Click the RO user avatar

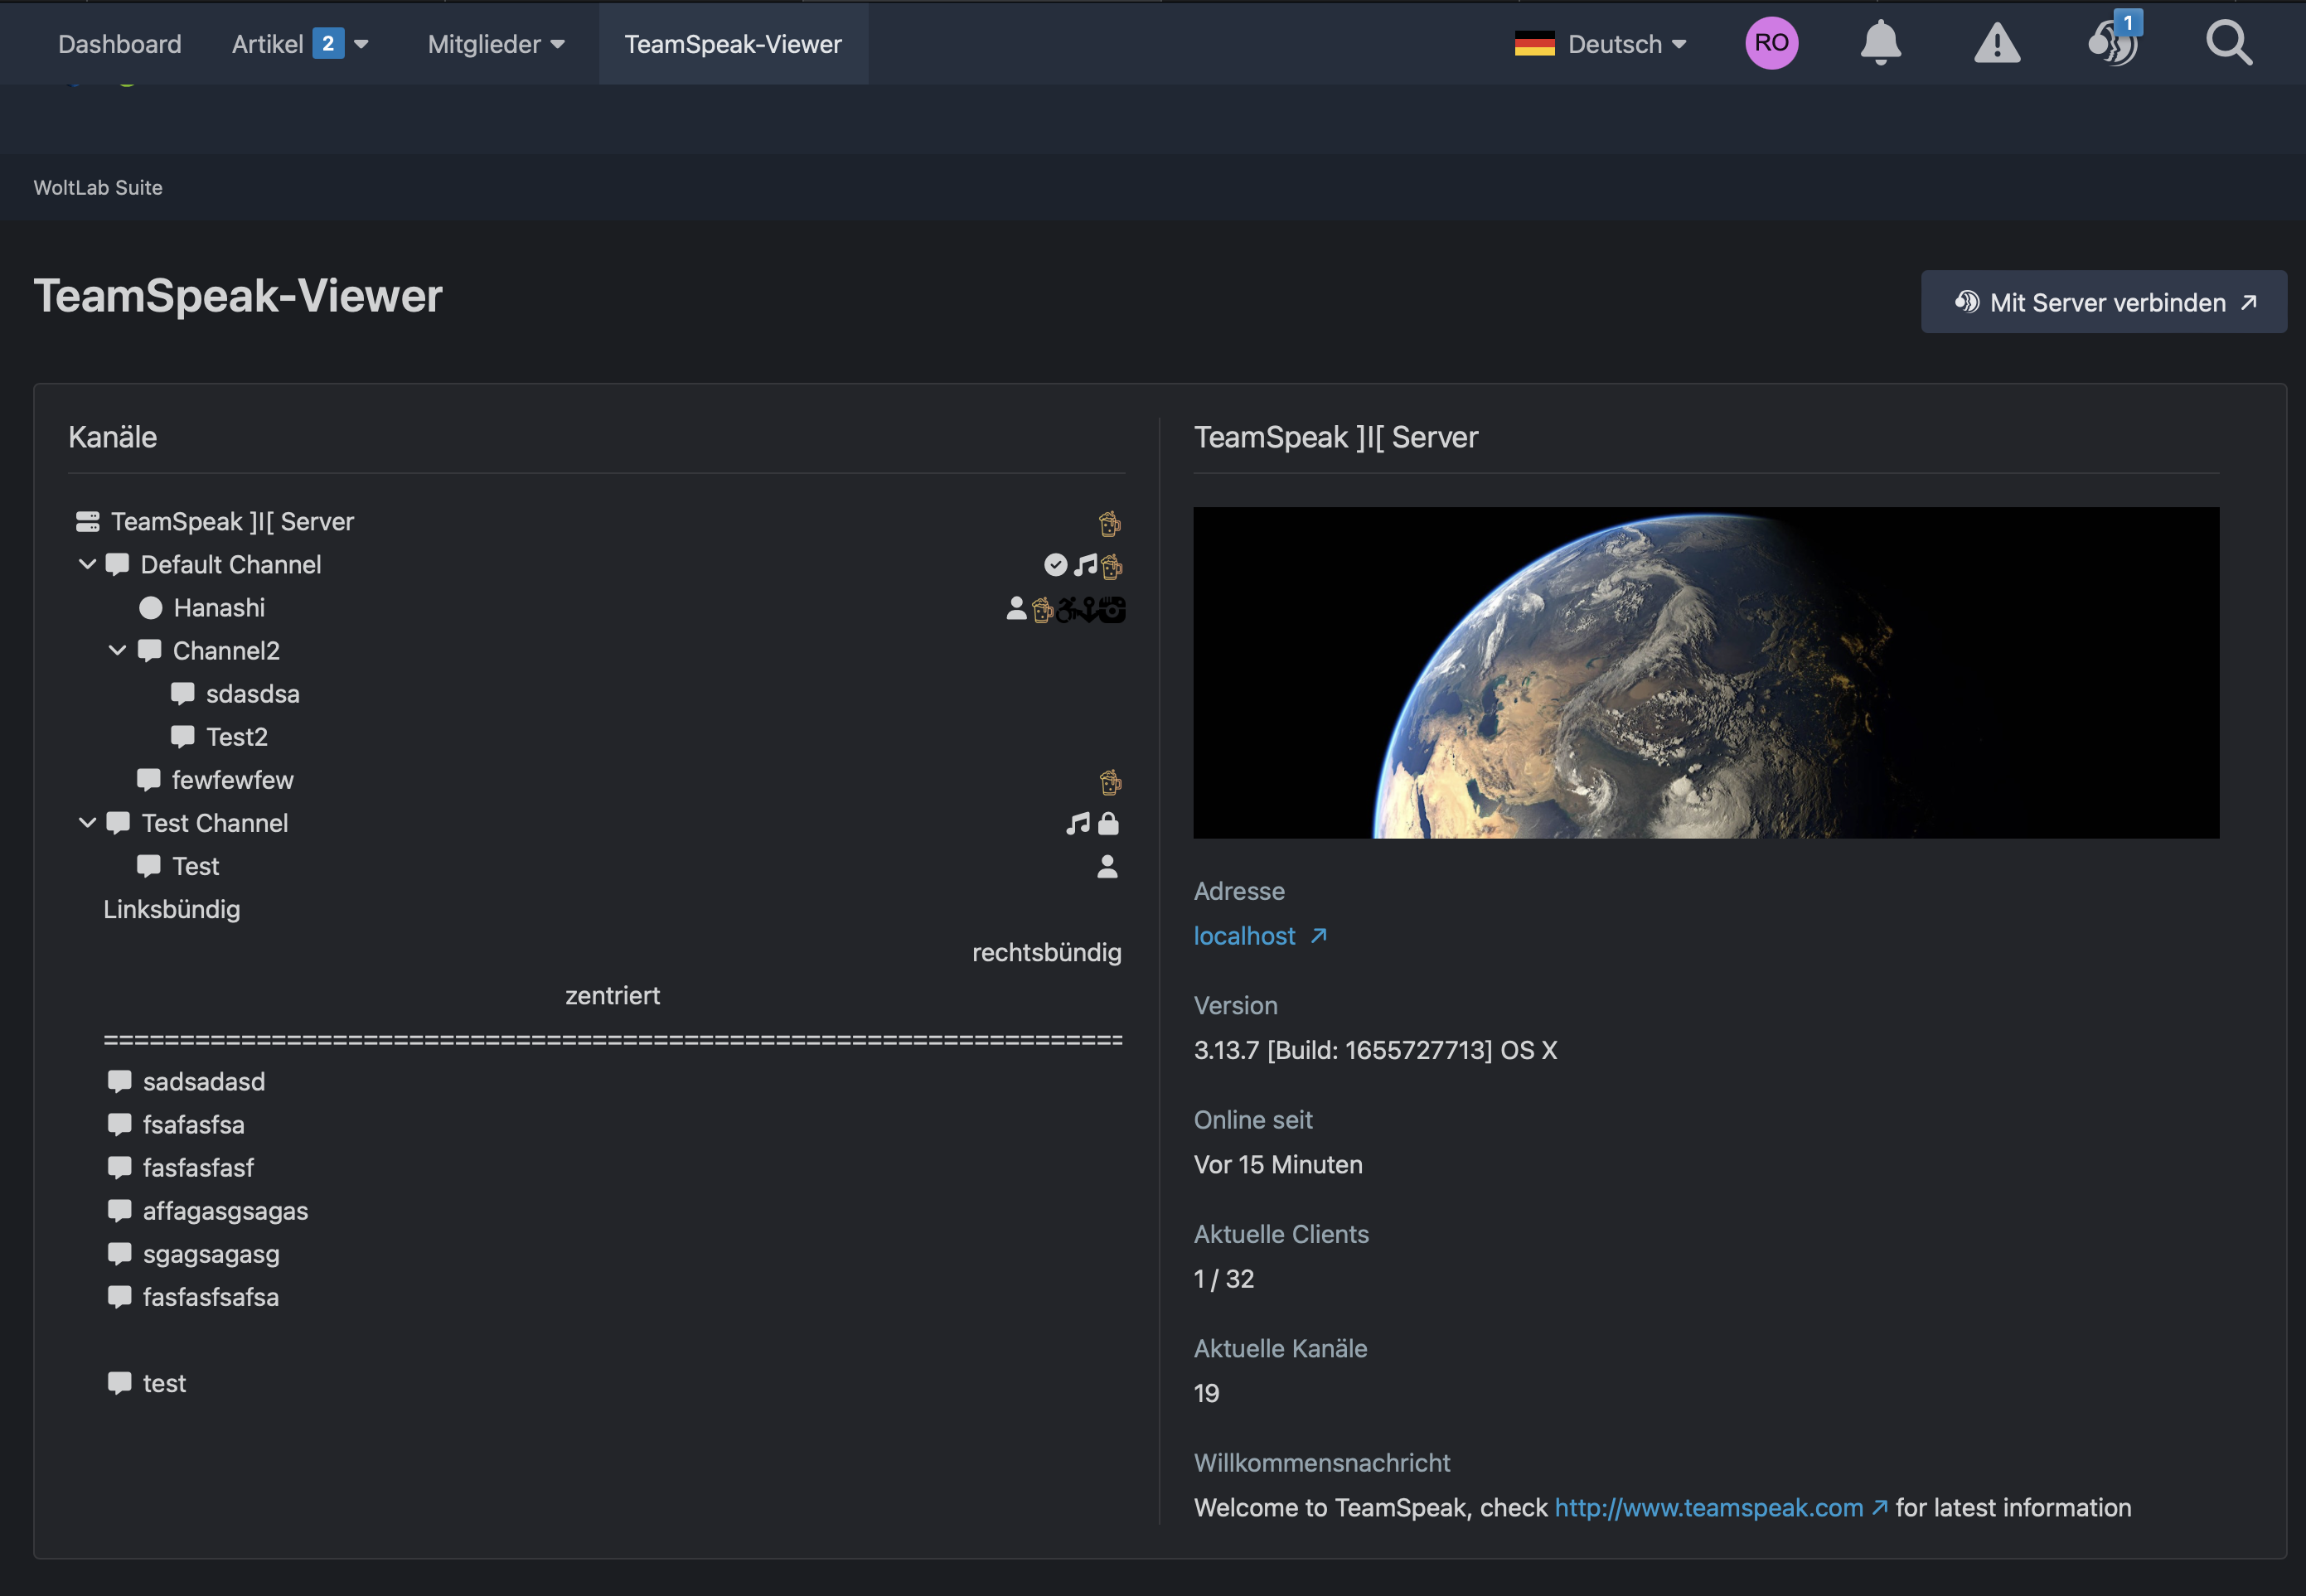click(1771, 43)
